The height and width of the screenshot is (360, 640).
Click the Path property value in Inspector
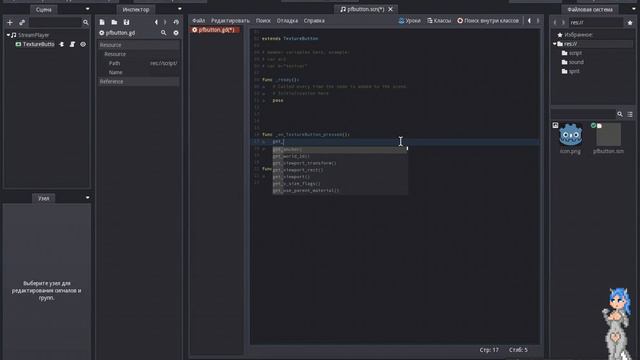pos(164,63)
